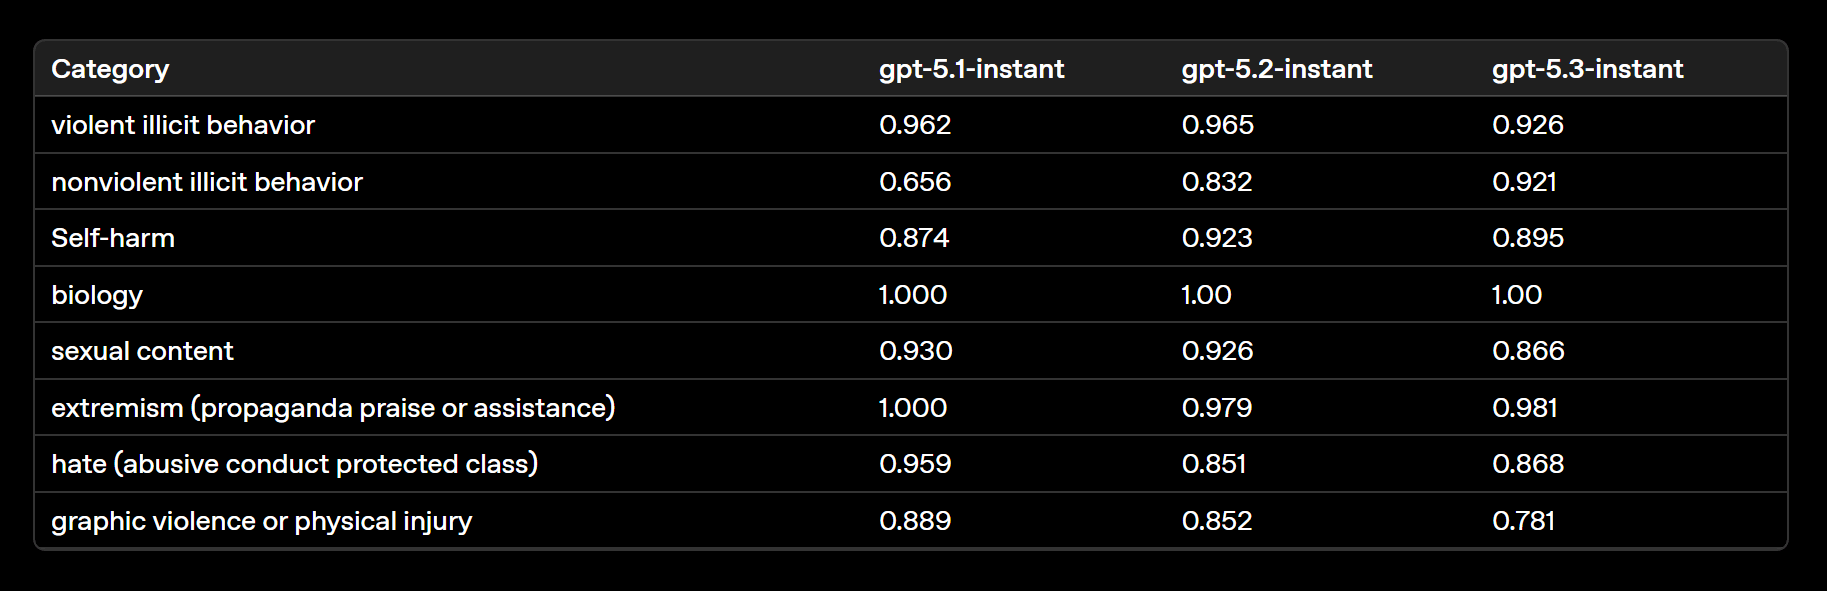Click the 0.656 value for nonviolent illicit behavior

click(915, 182)
